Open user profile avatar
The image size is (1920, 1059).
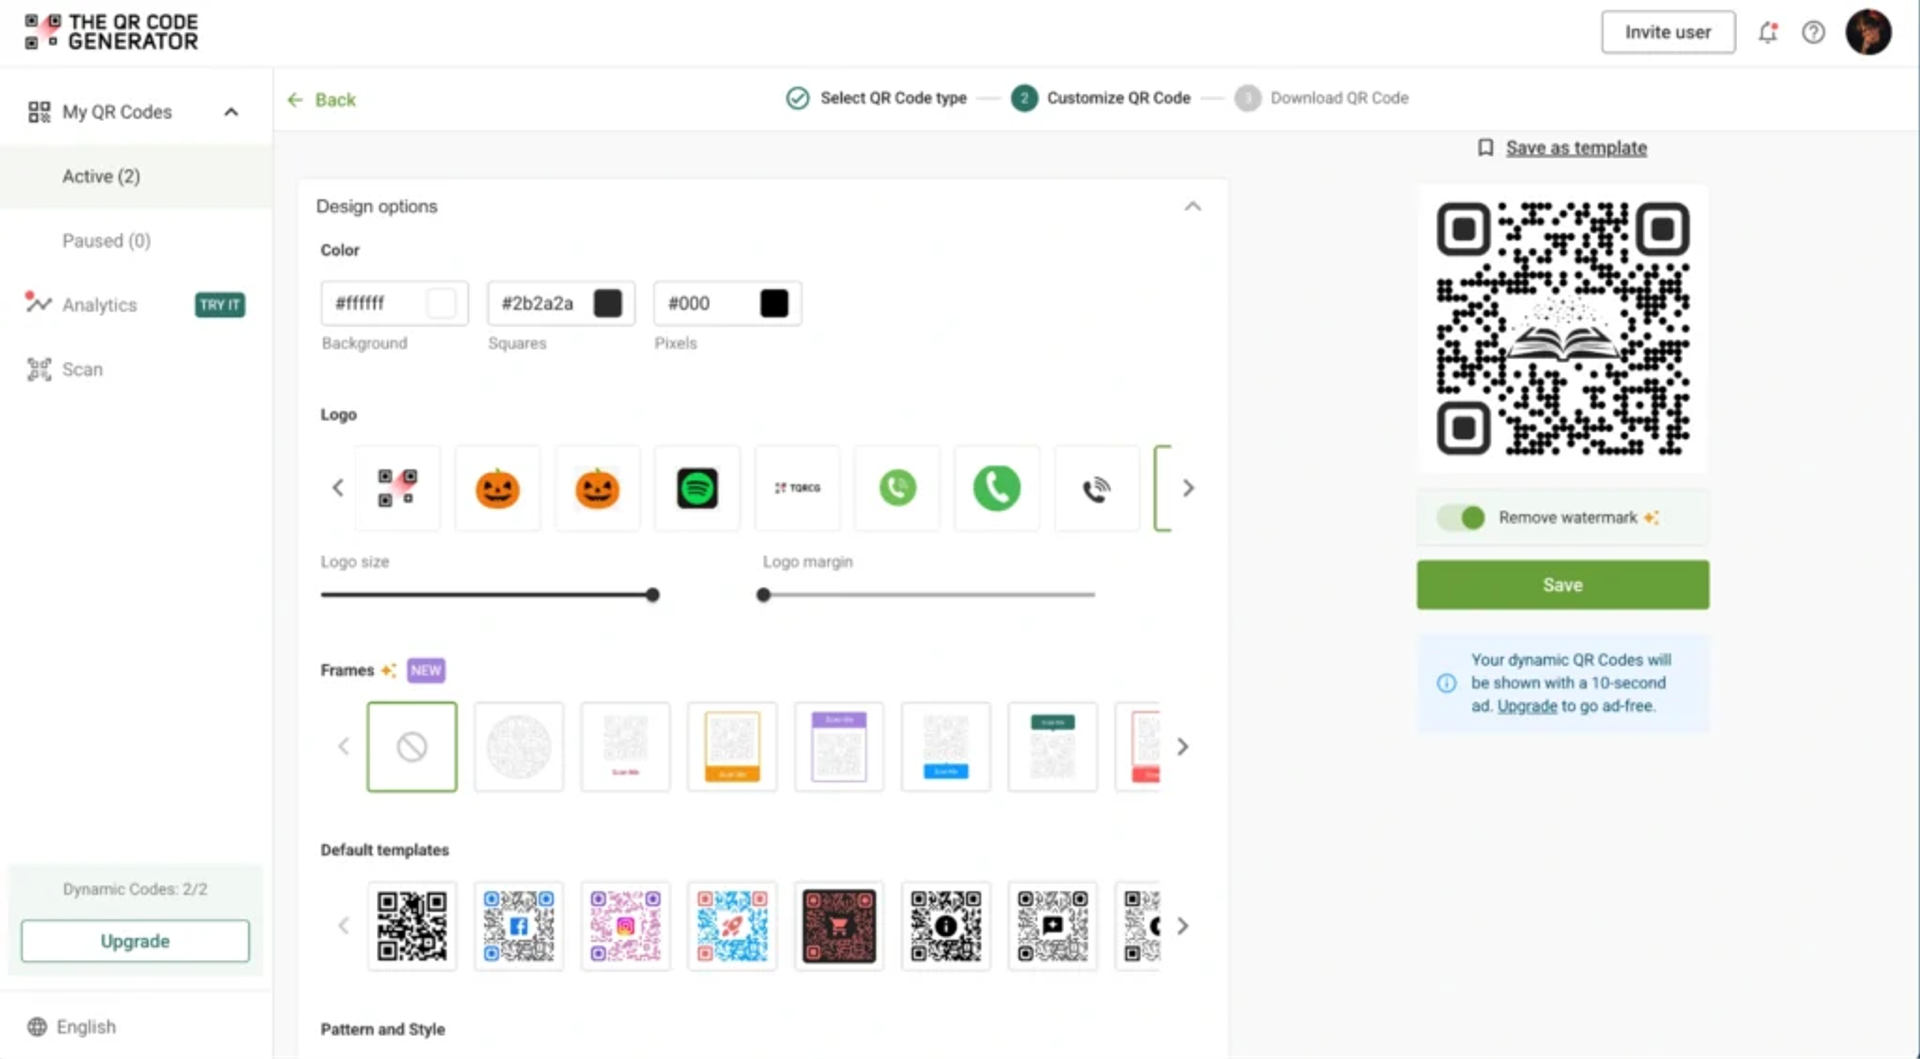tap(1868, 32)
